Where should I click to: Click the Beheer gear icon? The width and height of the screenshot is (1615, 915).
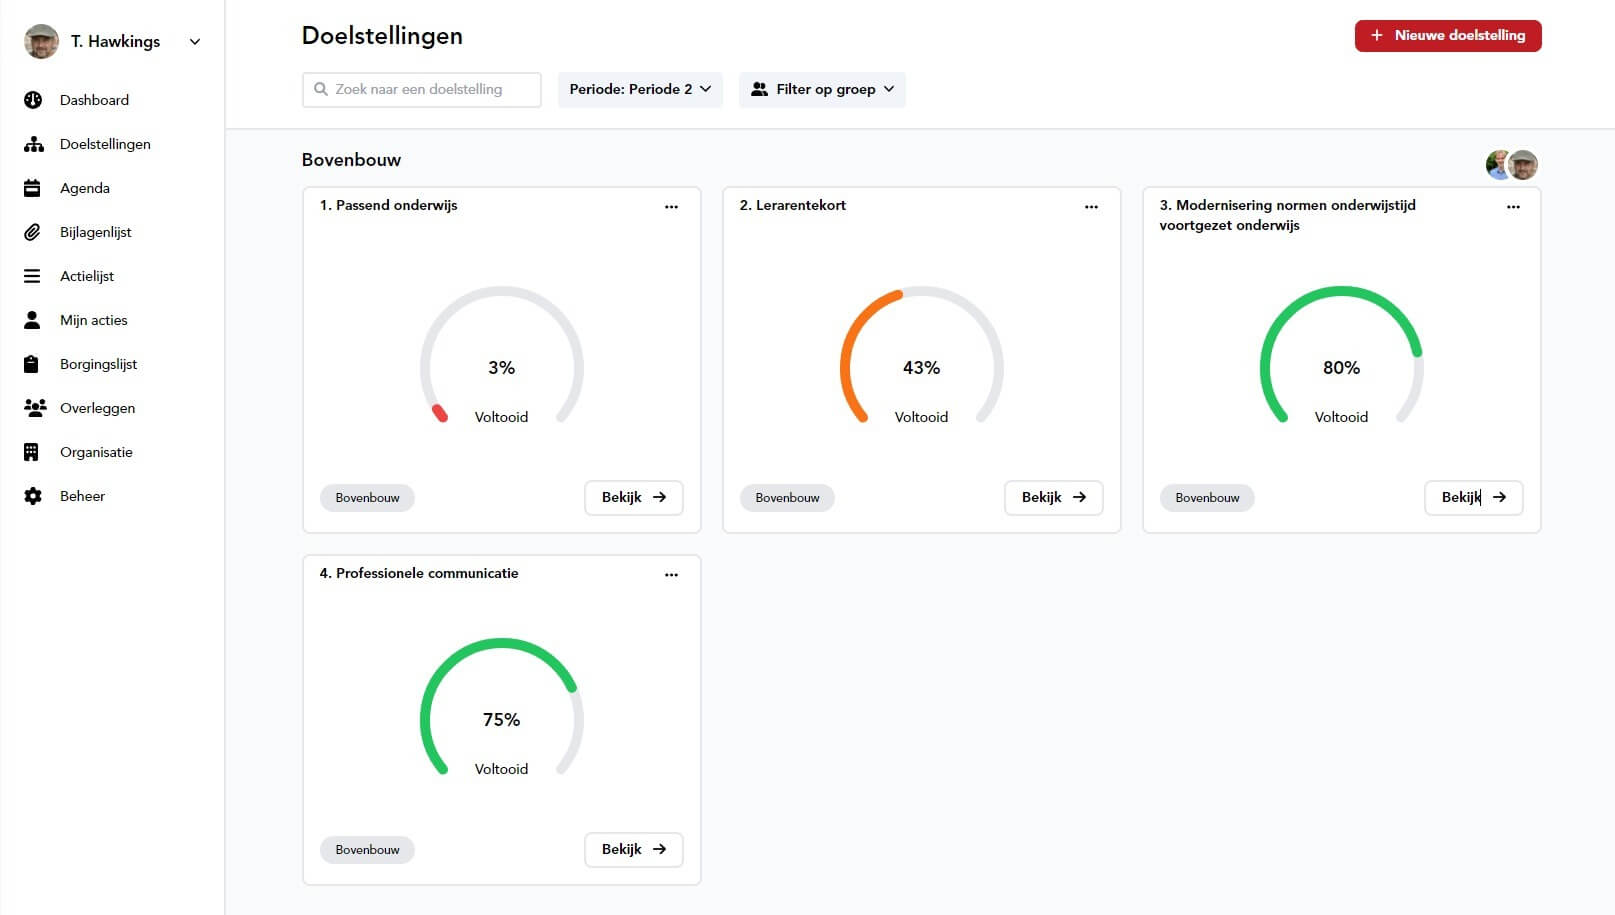tap(33, 496)
